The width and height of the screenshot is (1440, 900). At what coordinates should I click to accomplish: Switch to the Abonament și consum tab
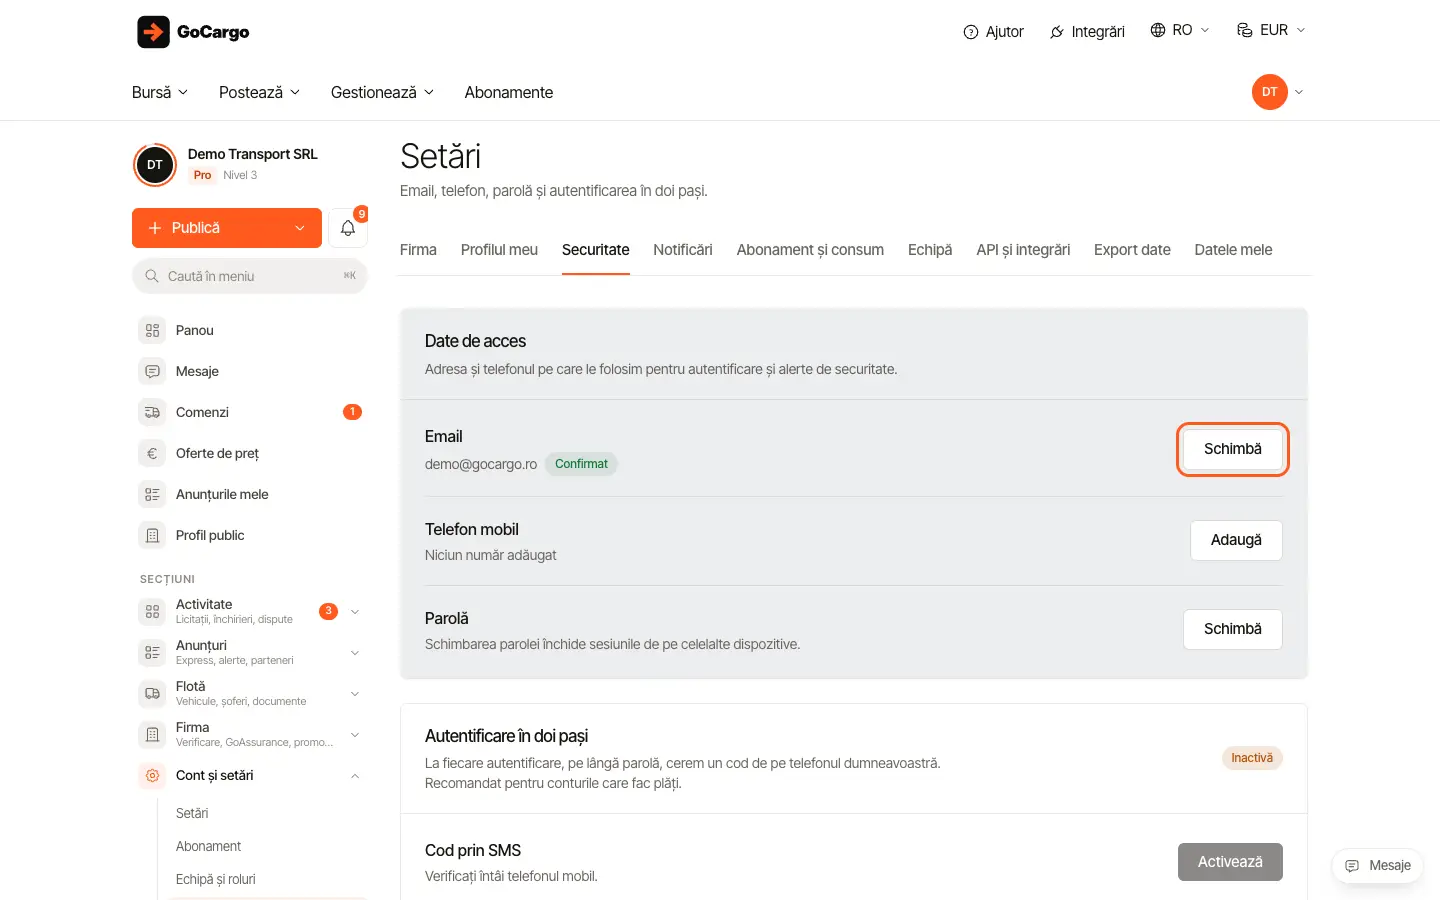coord(810,250)
